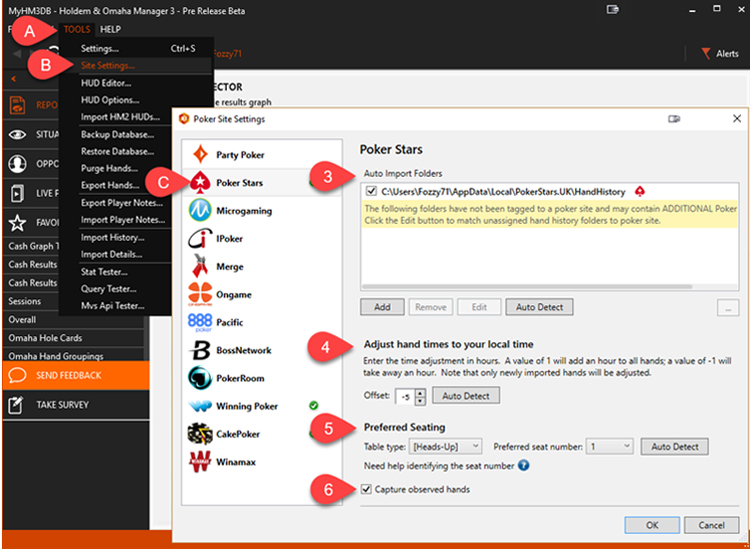Image resolution: width=750 pixels, height=550 pixels.
Task: Open Alerts flag icon in top bar
Action: 706,53
